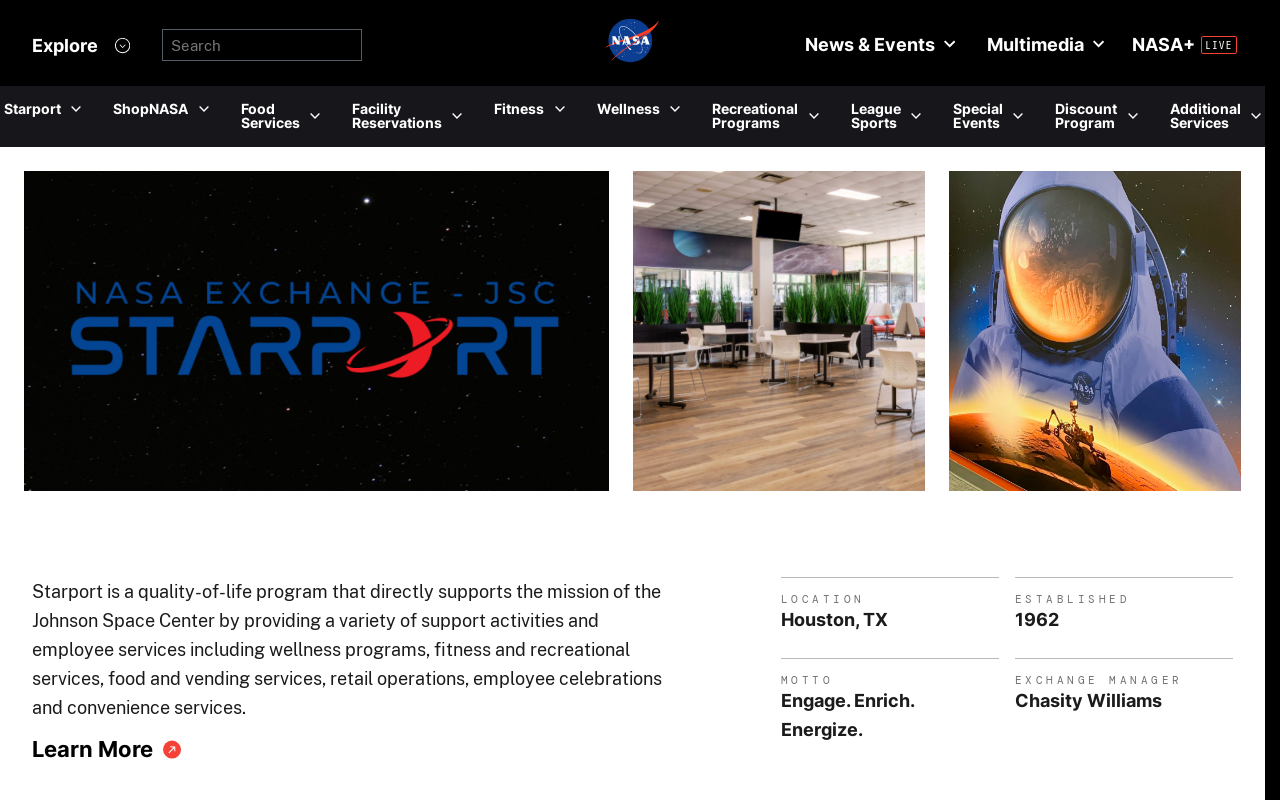This screenshot has height=800, width=1280.
Task: Expand the Additional Services chevron
Action: (x=1256, y=116)
